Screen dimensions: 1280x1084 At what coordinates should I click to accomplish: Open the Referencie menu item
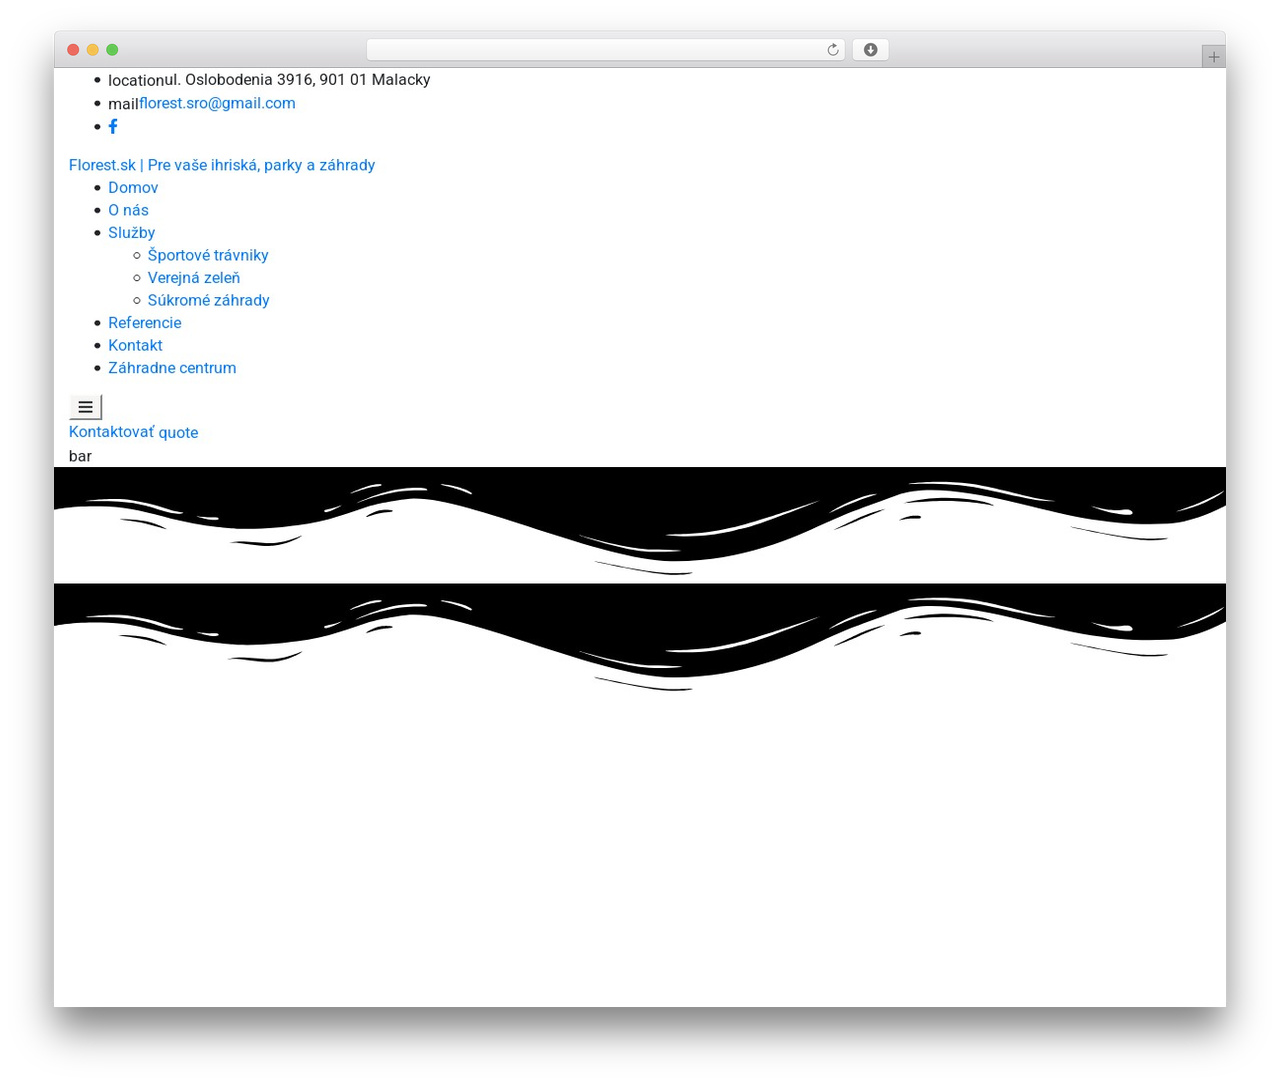click(x=145, y=323)
